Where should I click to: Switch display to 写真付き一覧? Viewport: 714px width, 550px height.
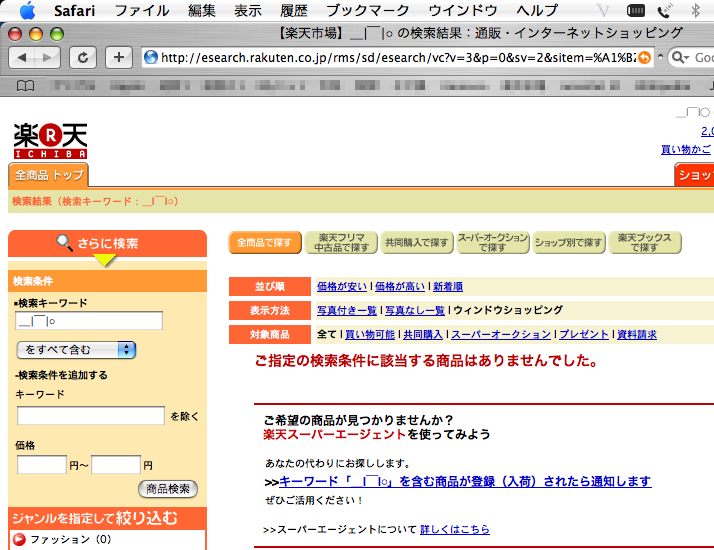[347, 311]
